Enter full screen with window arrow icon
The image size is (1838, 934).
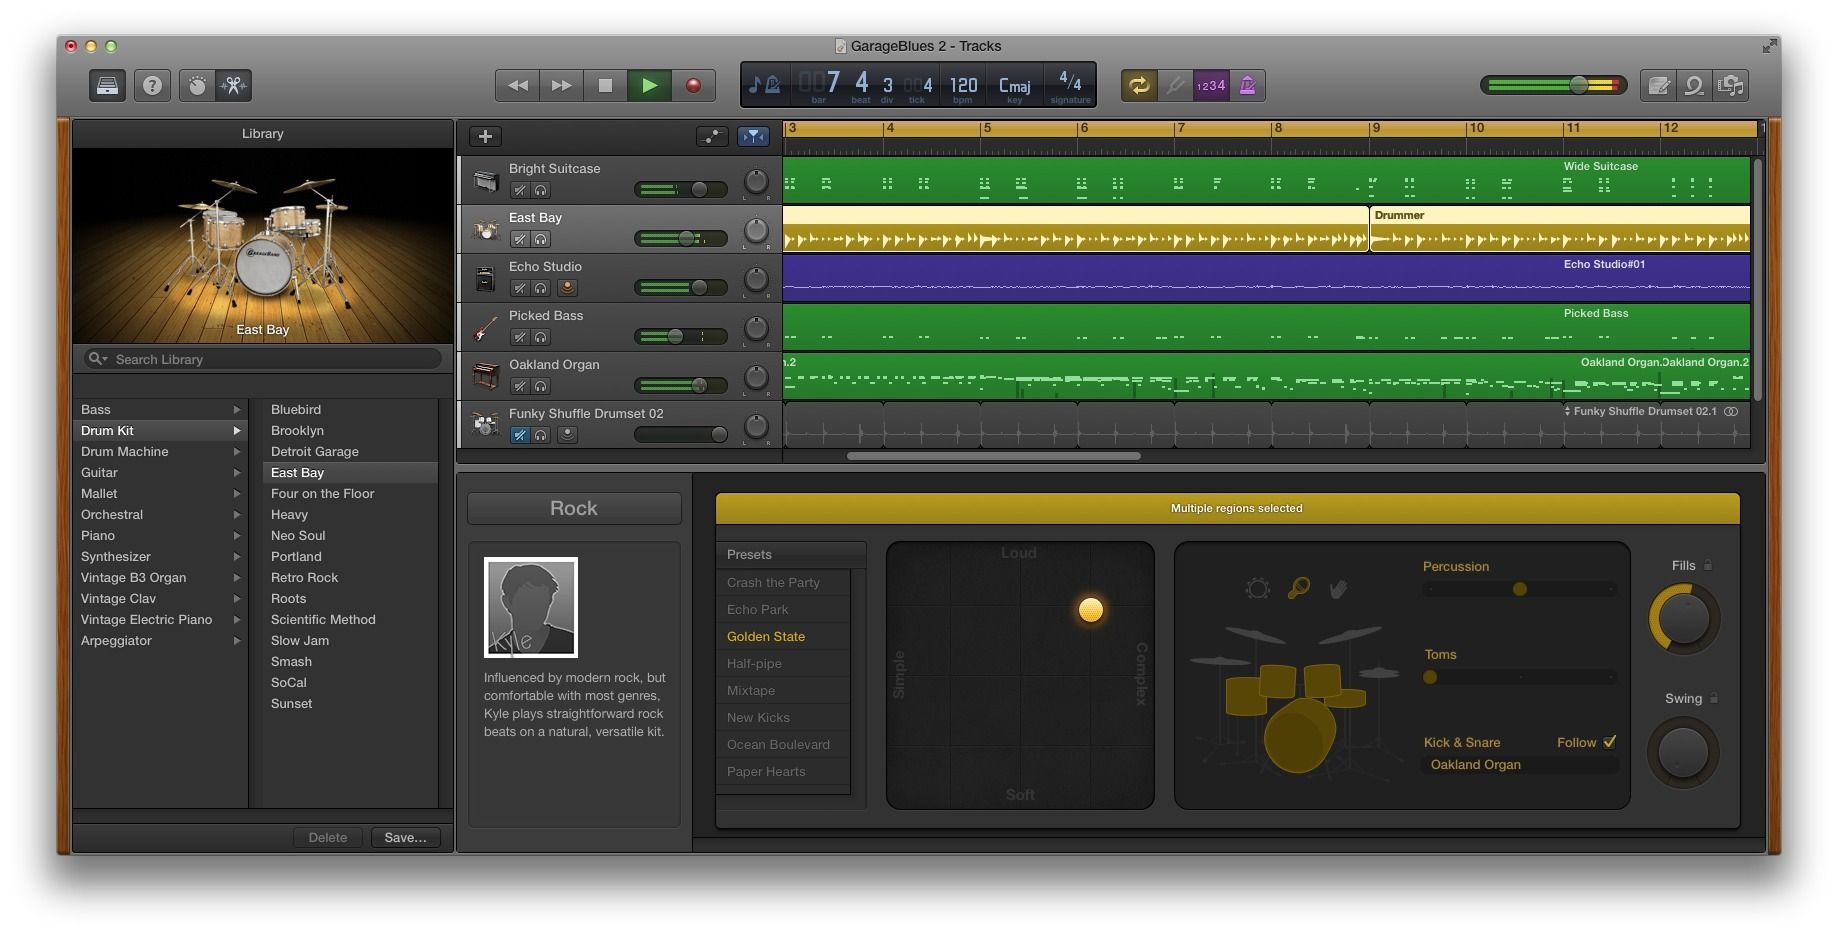tap(1769, 46)
